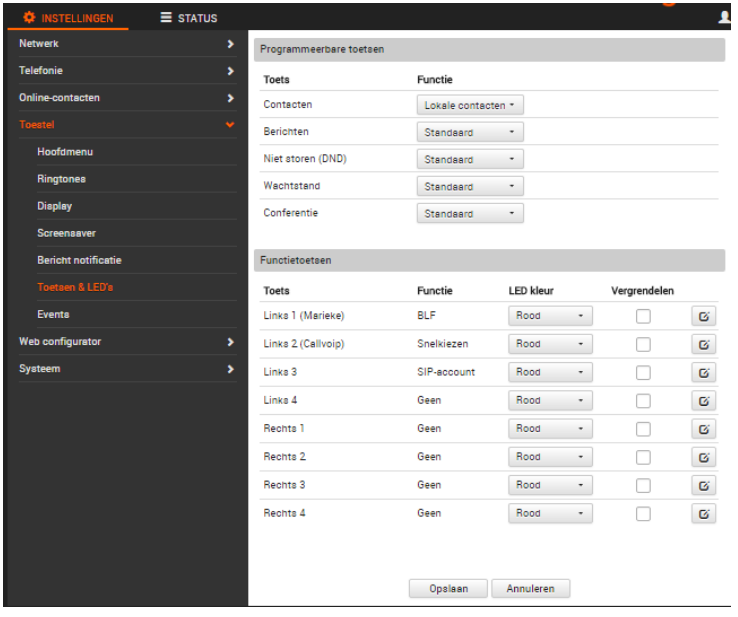The width and height of the screenshot is (738, 617).
Task: Expand the Telefonie menu section
Action: [128, 71]
